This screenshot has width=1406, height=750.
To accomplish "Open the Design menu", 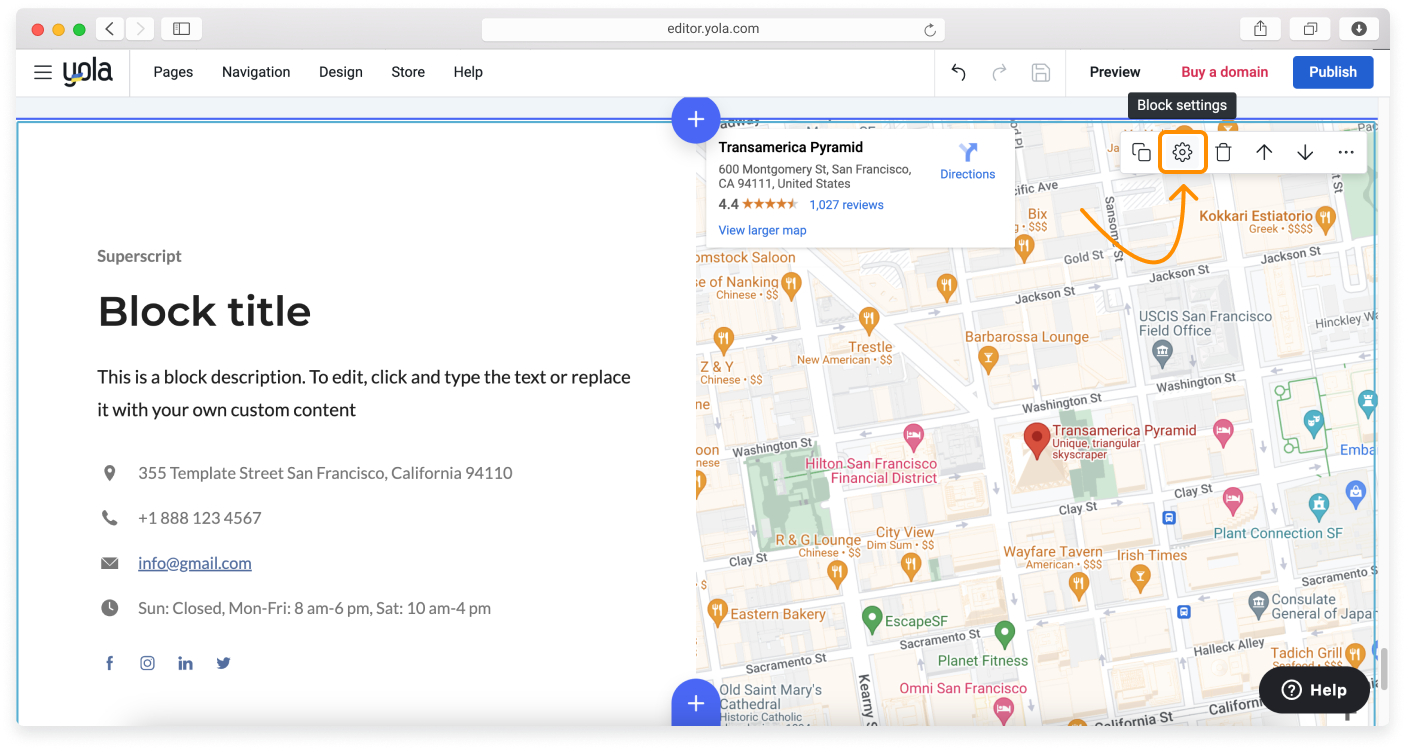I will pos(340,72).
